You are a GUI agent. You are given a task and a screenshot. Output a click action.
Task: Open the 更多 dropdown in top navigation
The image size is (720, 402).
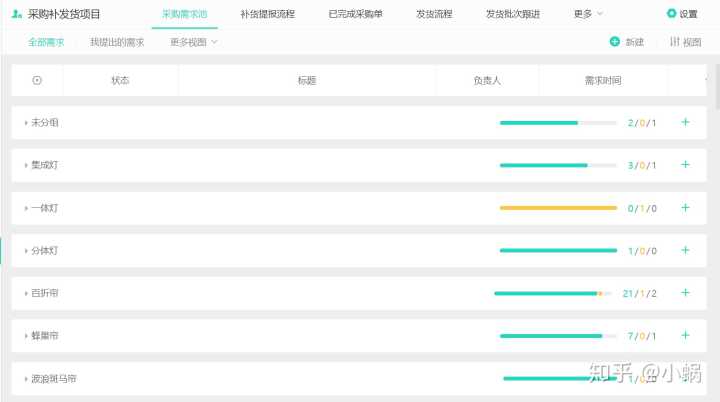(x=588, y=14)
